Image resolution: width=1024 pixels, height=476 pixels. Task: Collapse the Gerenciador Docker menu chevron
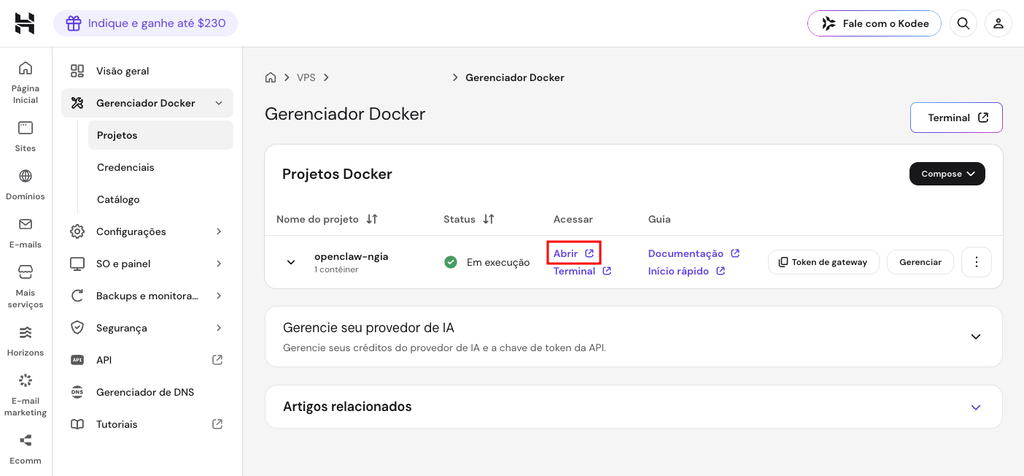pos(219,103)
